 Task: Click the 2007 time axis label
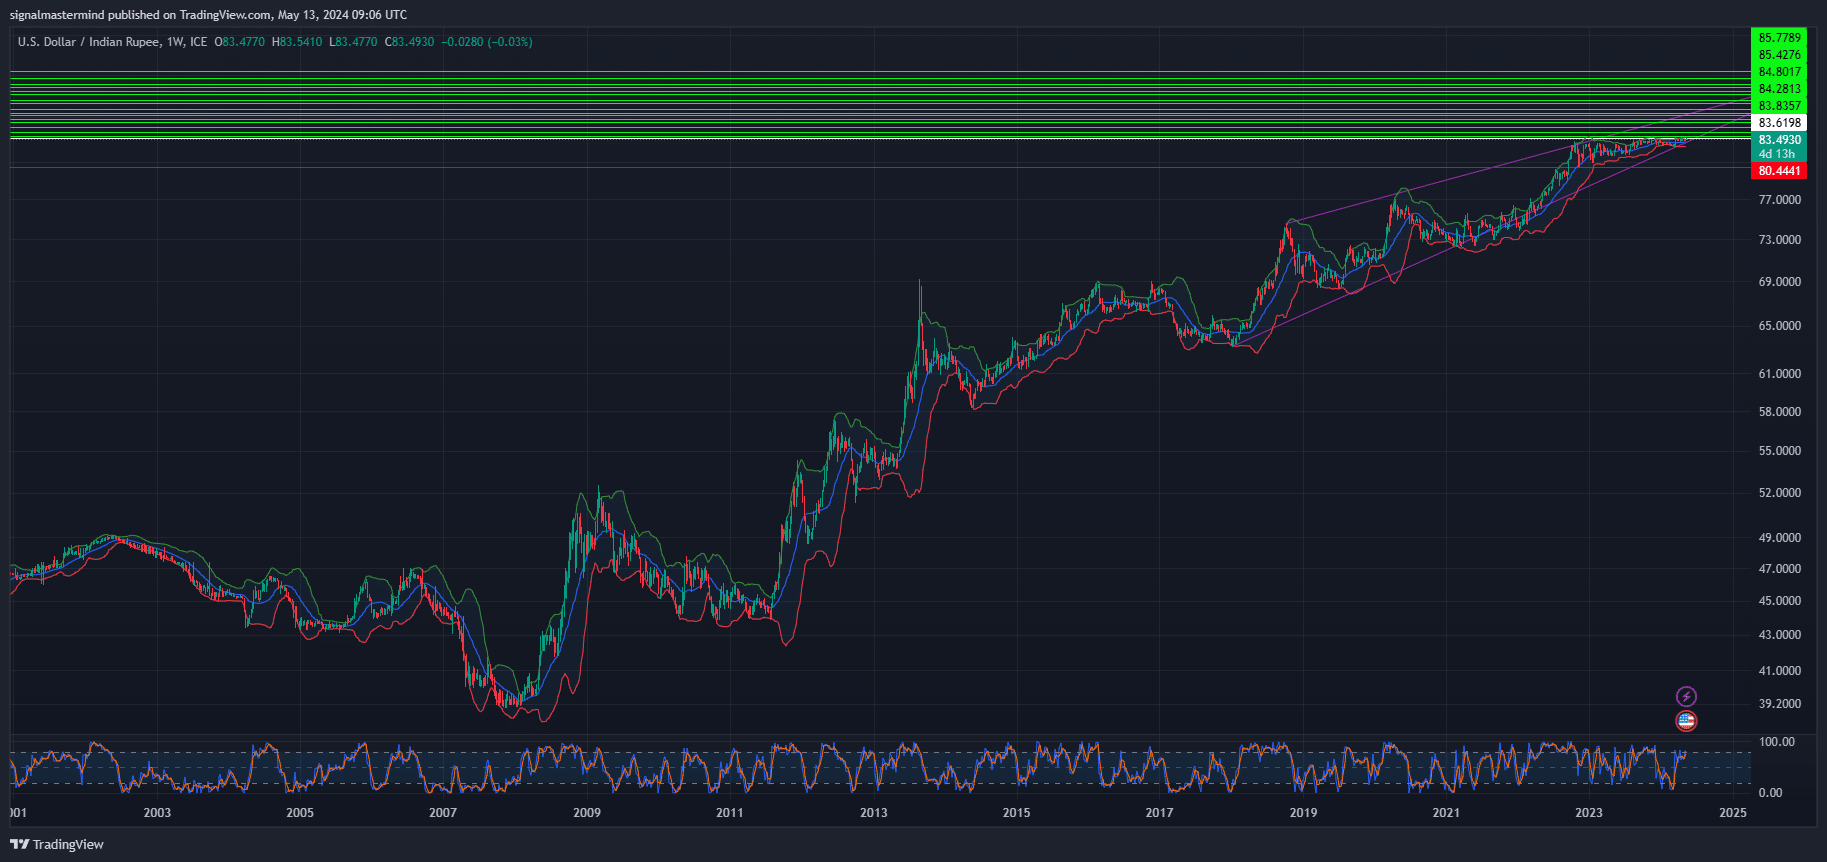coord(443,813)
